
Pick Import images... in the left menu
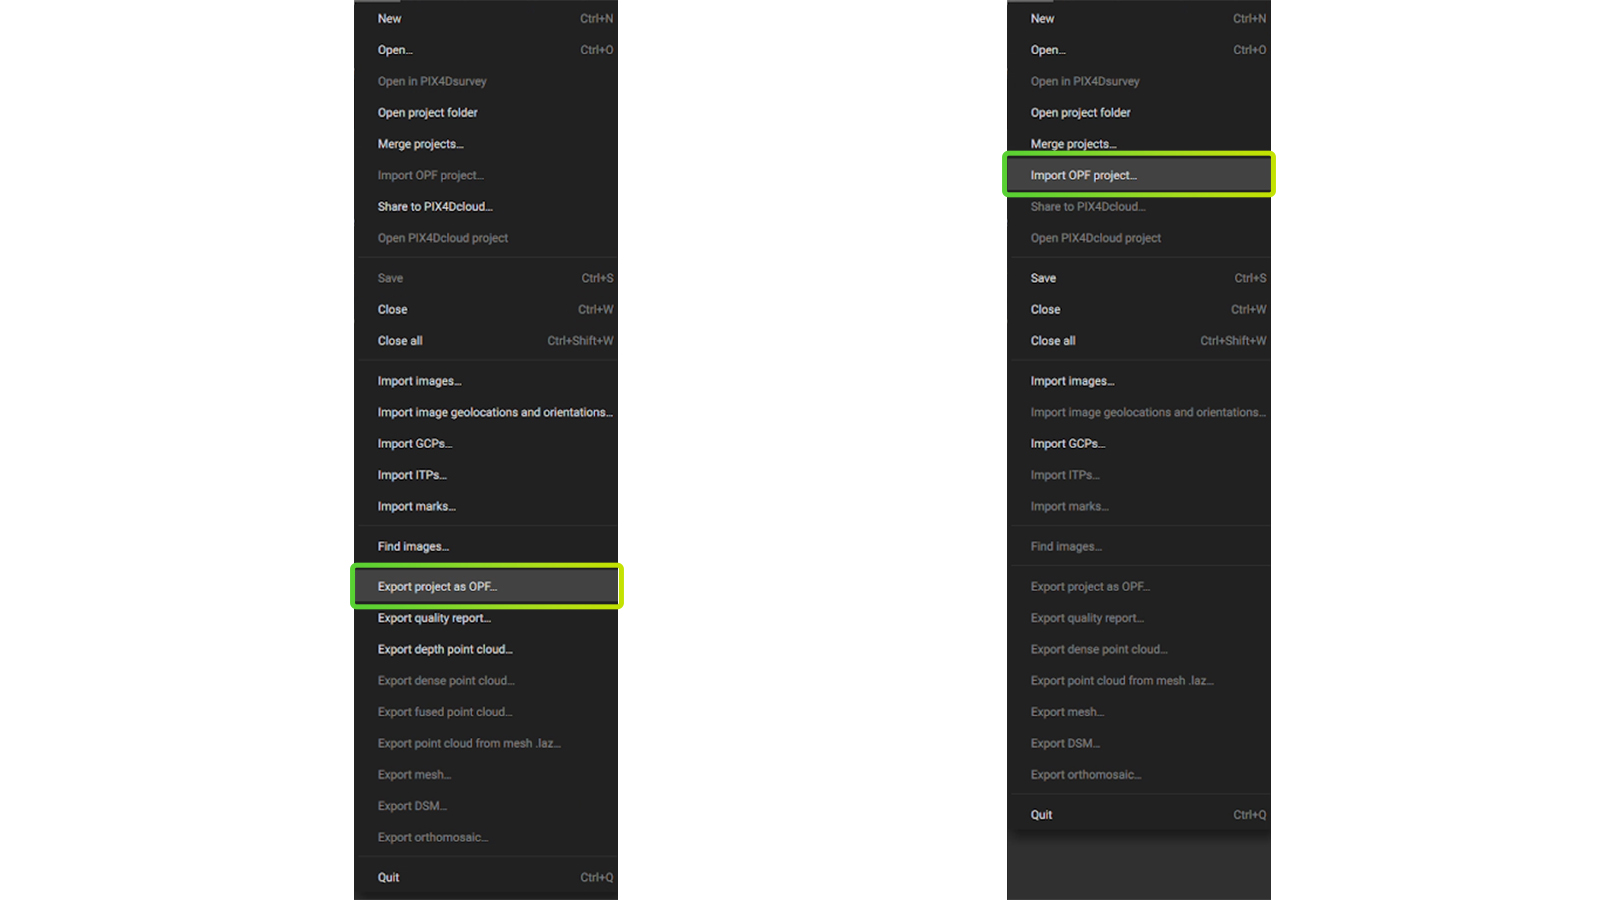pyautogui.click(x=486, y=381)
